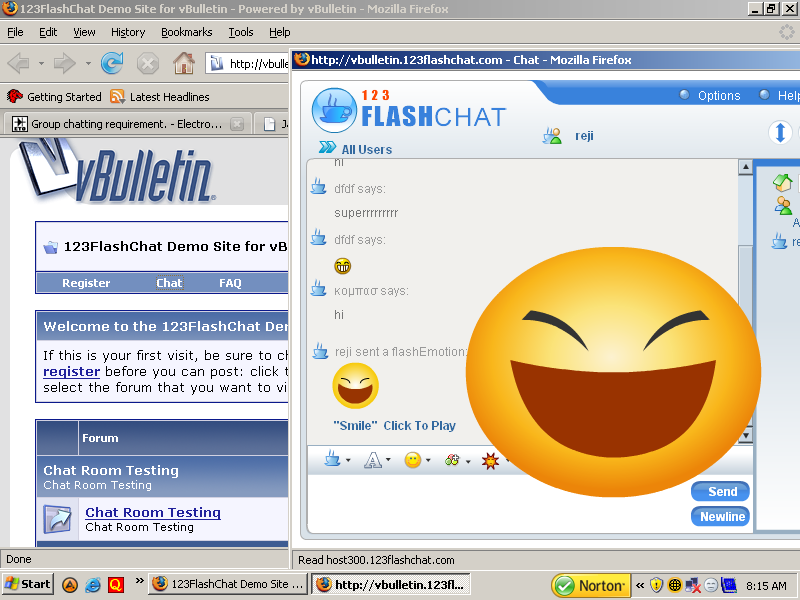Viewport: 800px width, 600px height.
Task: Click the Send button
Action: (720, 491)
